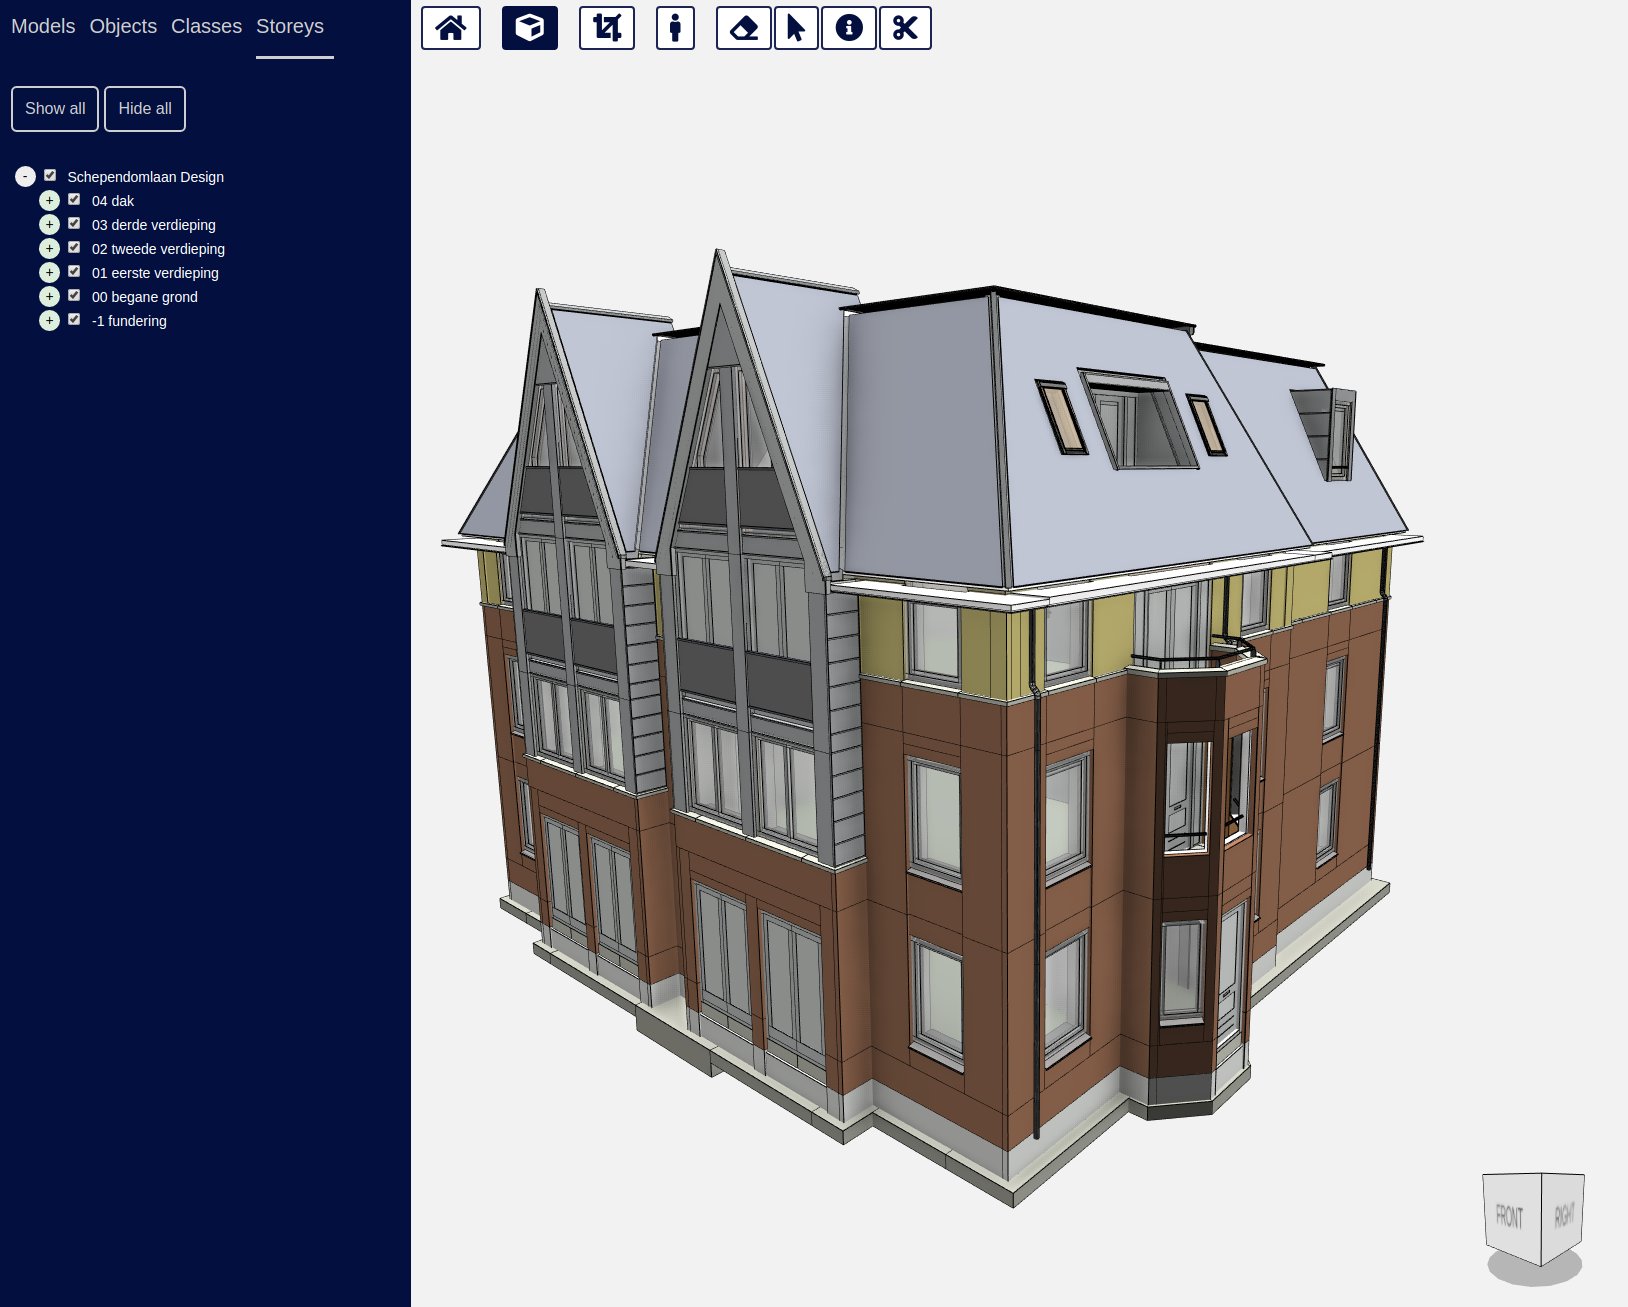Select the eraser hide-objects tool
Viewport: 1628px width, 1307px height.
coord(744,28)
